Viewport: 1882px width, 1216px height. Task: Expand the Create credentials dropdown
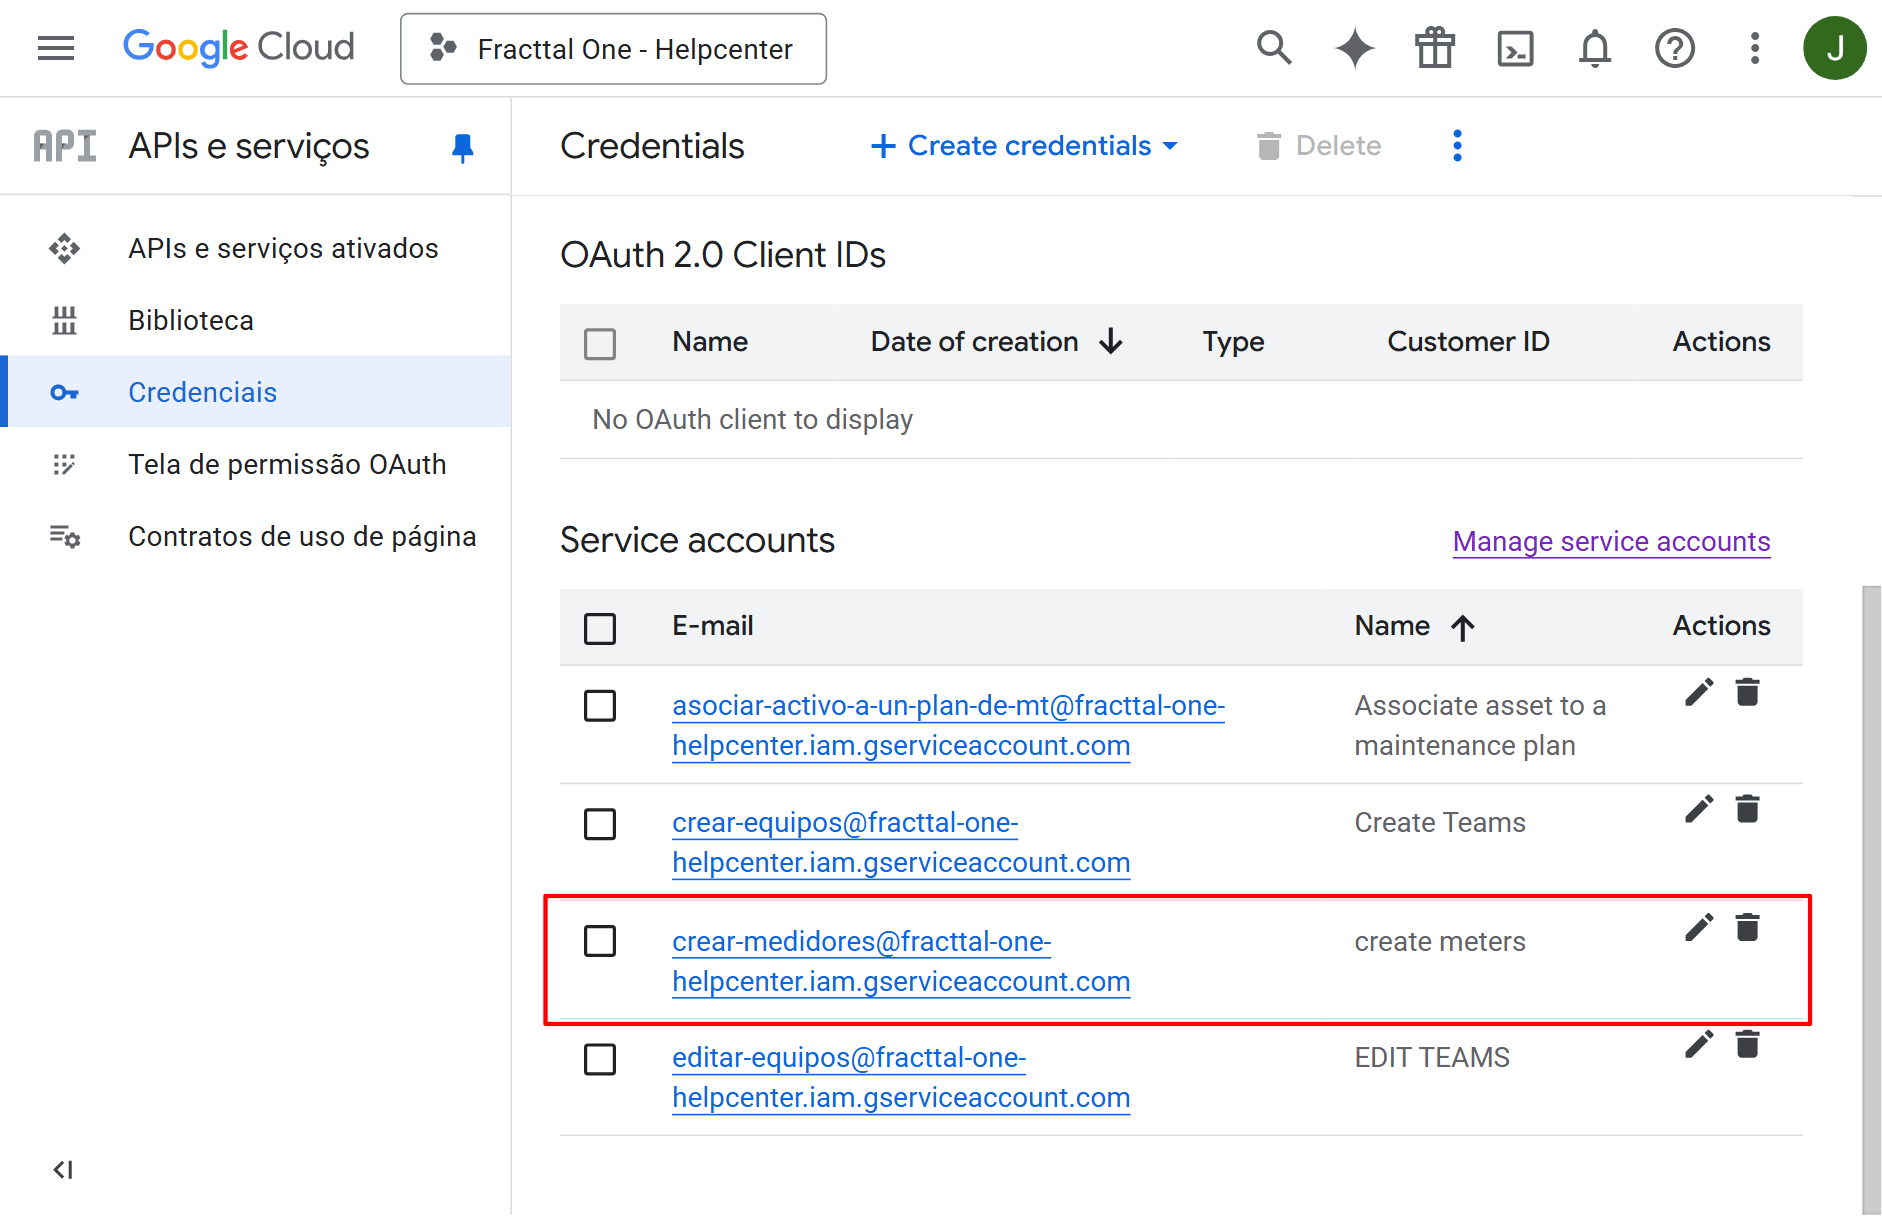click(1023, 146)
